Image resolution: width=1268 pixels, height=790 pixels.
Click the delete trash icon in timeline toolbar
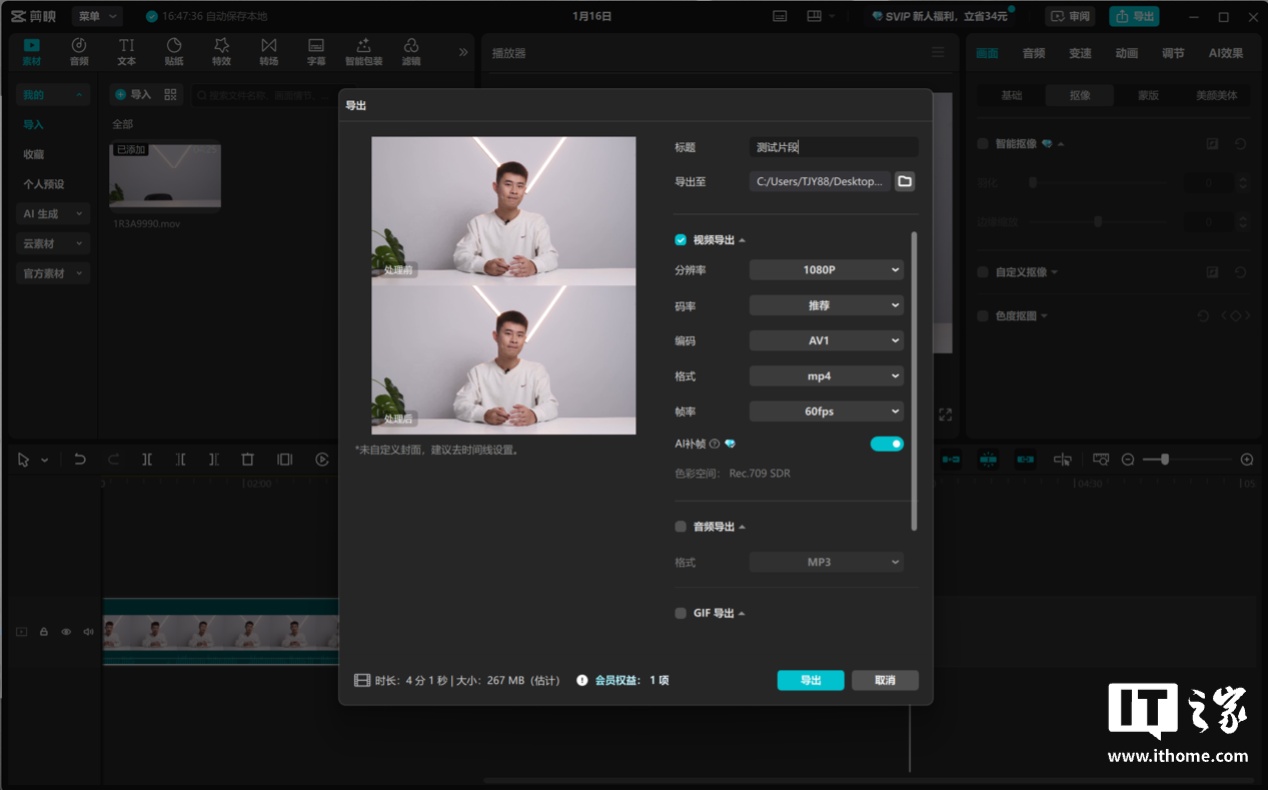[247, 459]
